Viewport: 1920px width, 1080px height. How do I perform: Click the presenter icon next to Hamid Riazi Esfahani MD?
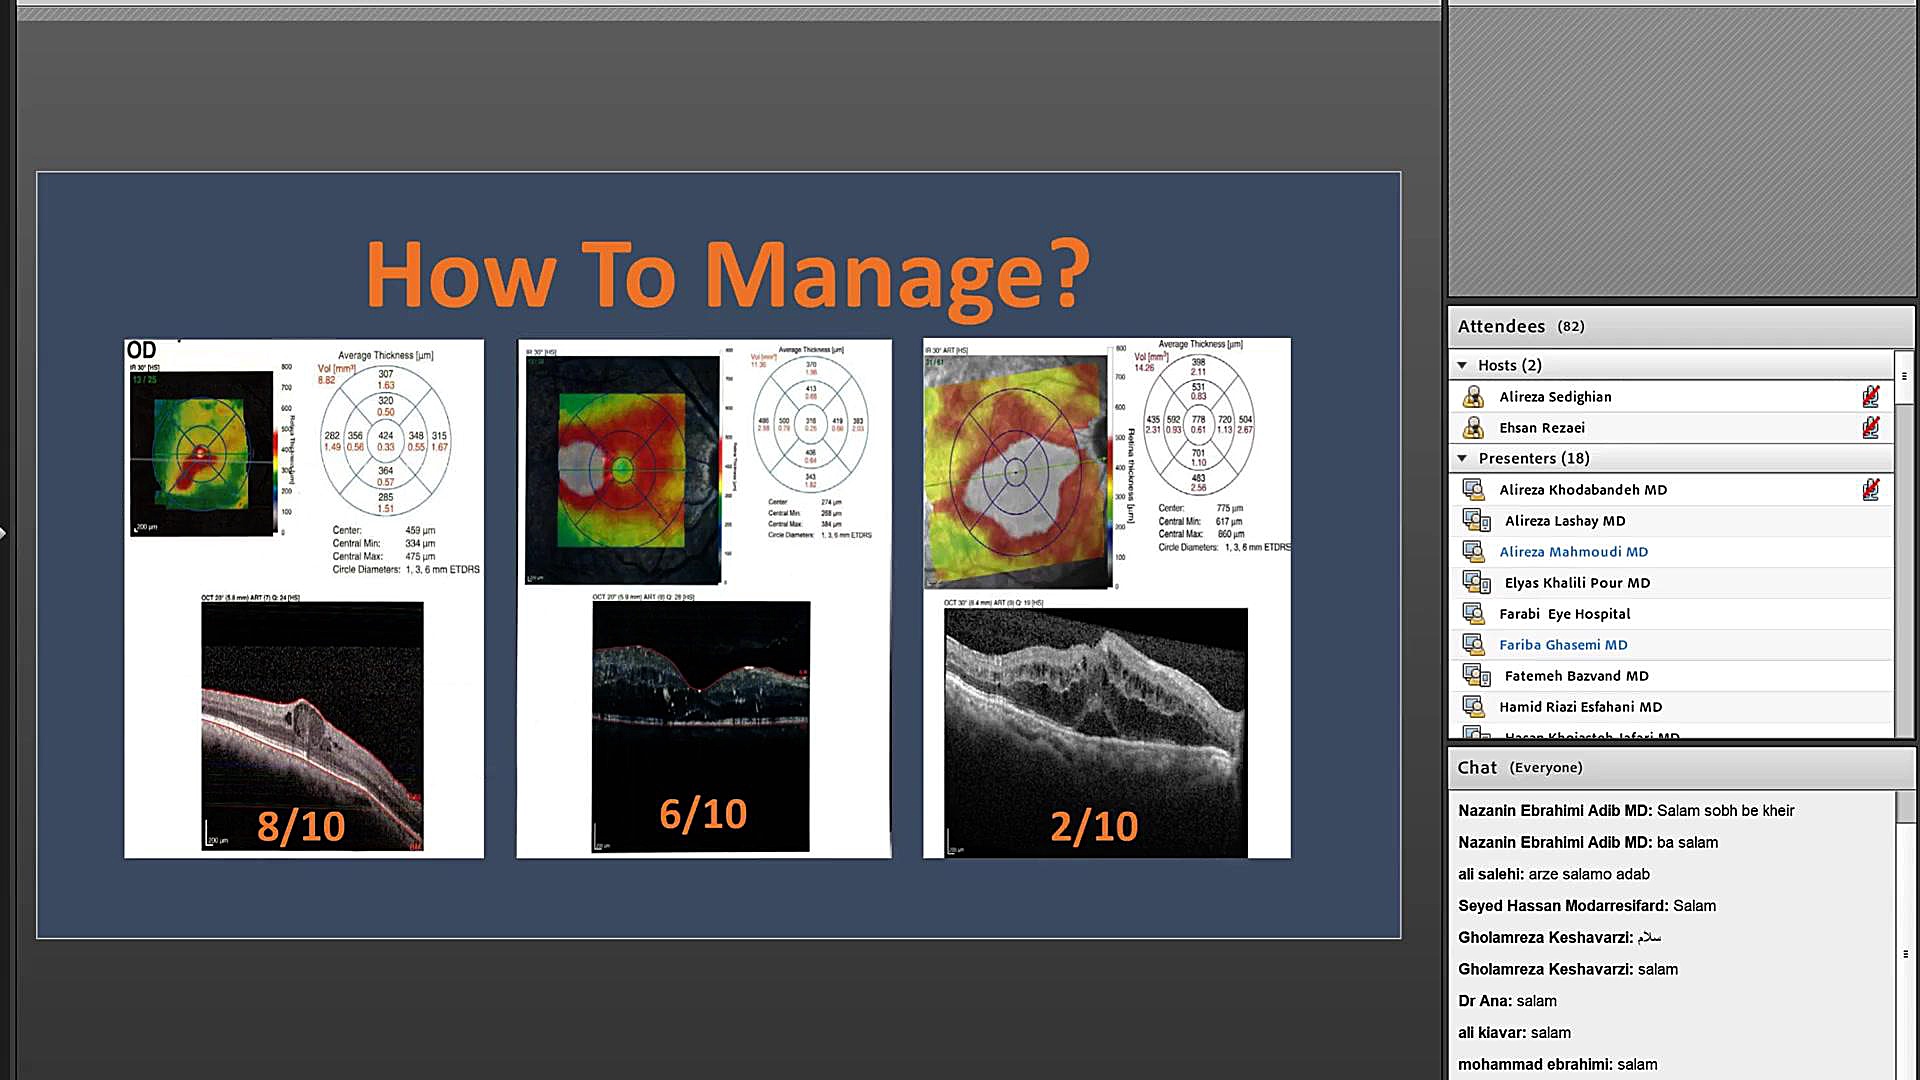point(1473,706)
